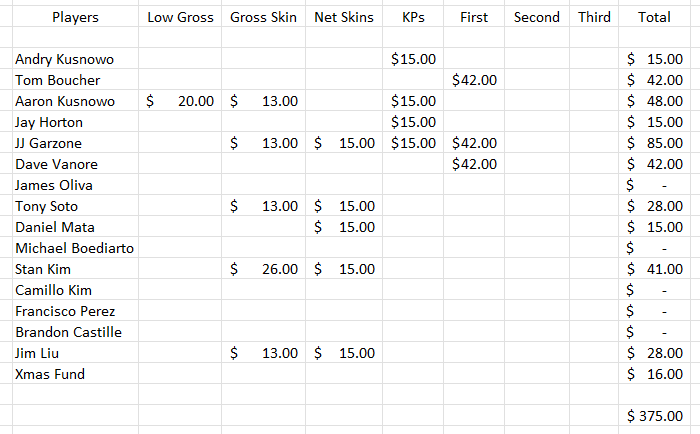The height and width of the screenshot is (434, 700).
Task: Click the Andry Kusnowo name cell
Action: coord(75,58)
